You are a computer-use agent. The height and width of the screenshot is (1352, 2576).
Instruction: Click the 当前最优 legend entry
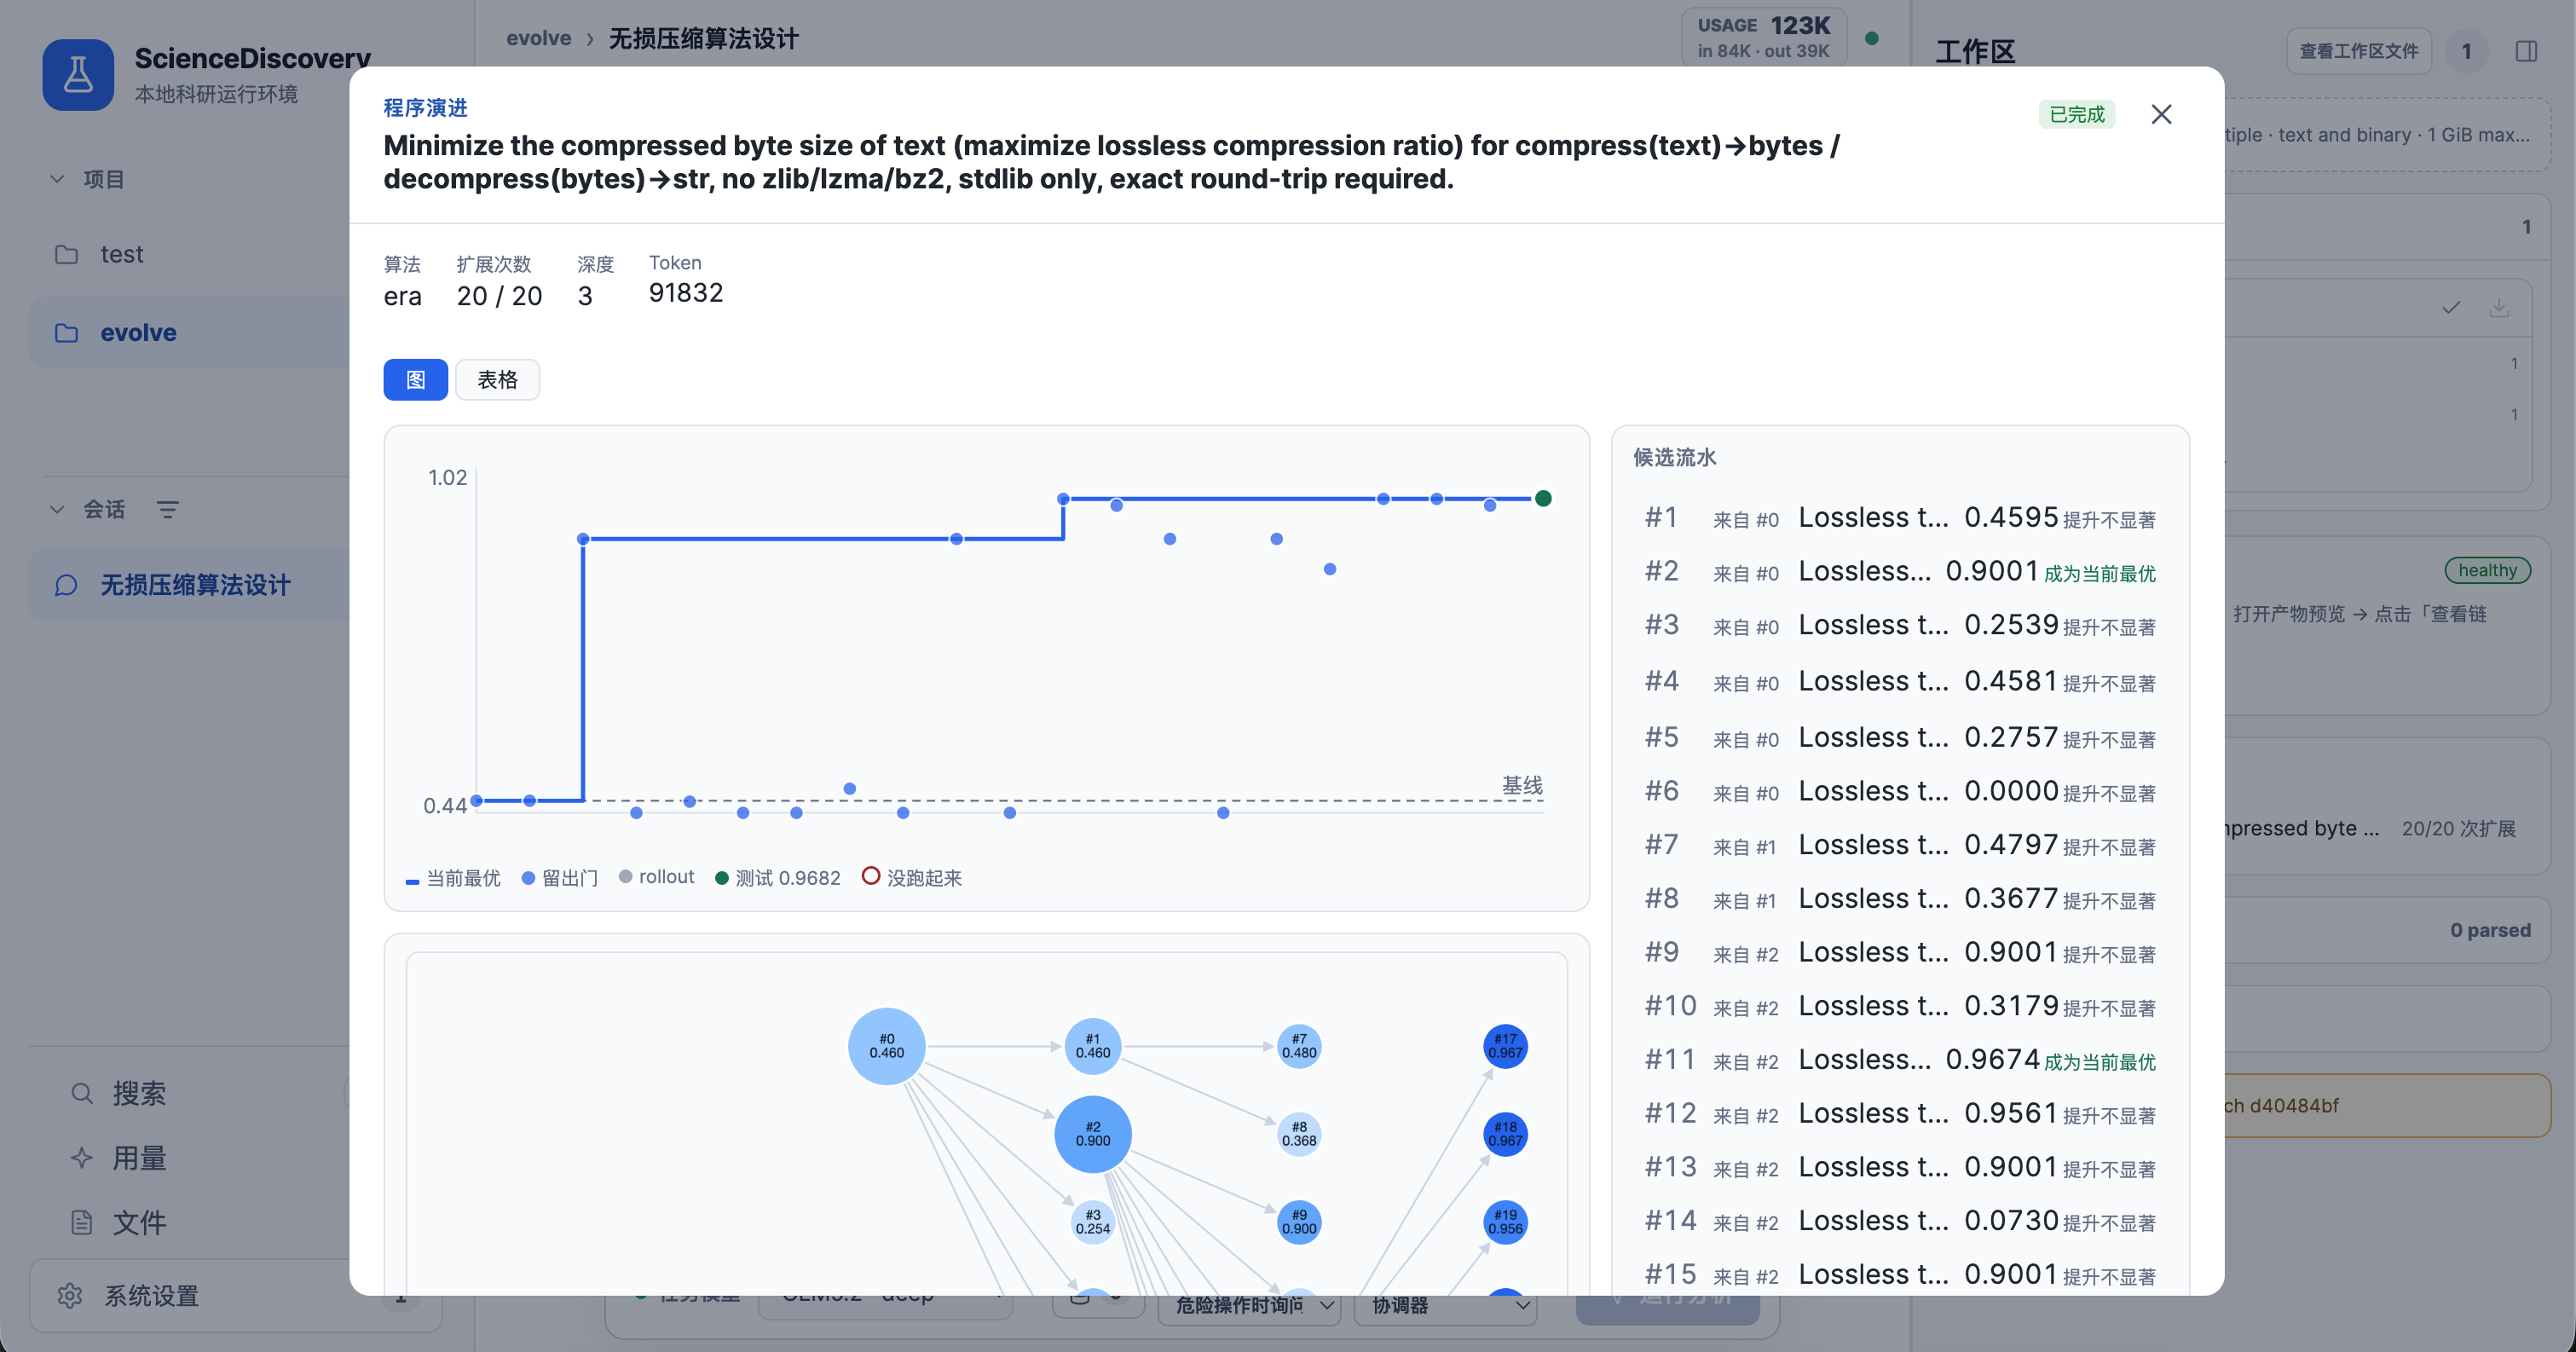[453, 878]
